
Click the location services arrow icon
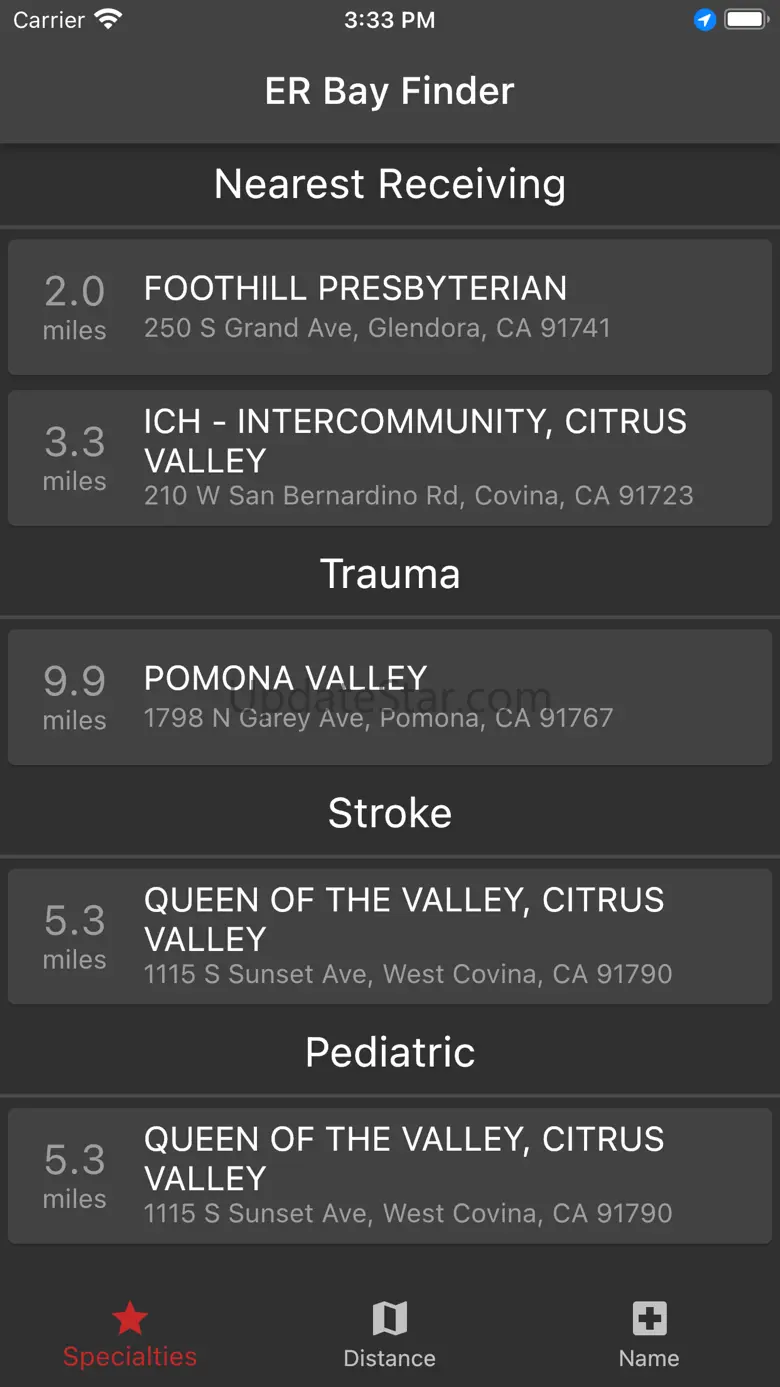[x=705, y=20]
